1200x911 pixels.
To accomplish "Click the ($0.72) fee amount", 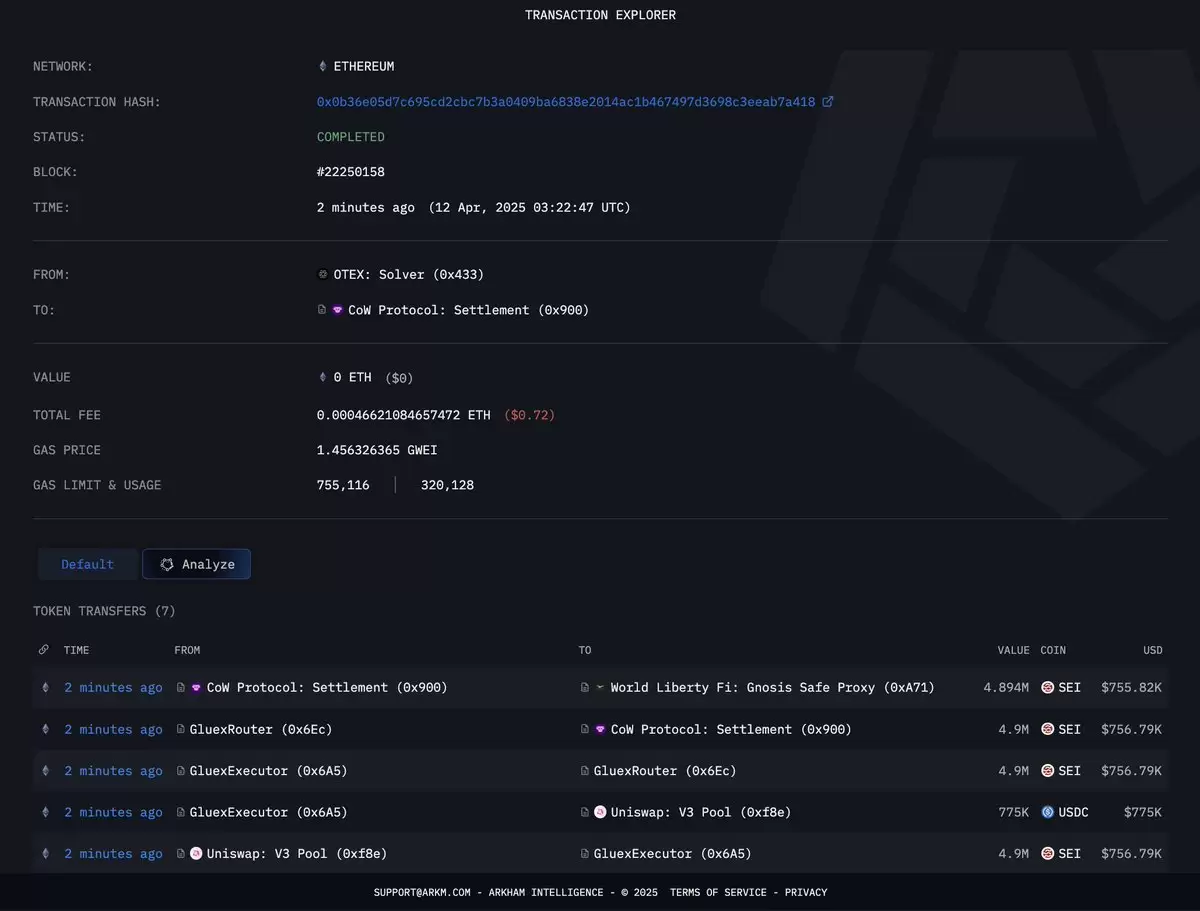I will 529,415.
